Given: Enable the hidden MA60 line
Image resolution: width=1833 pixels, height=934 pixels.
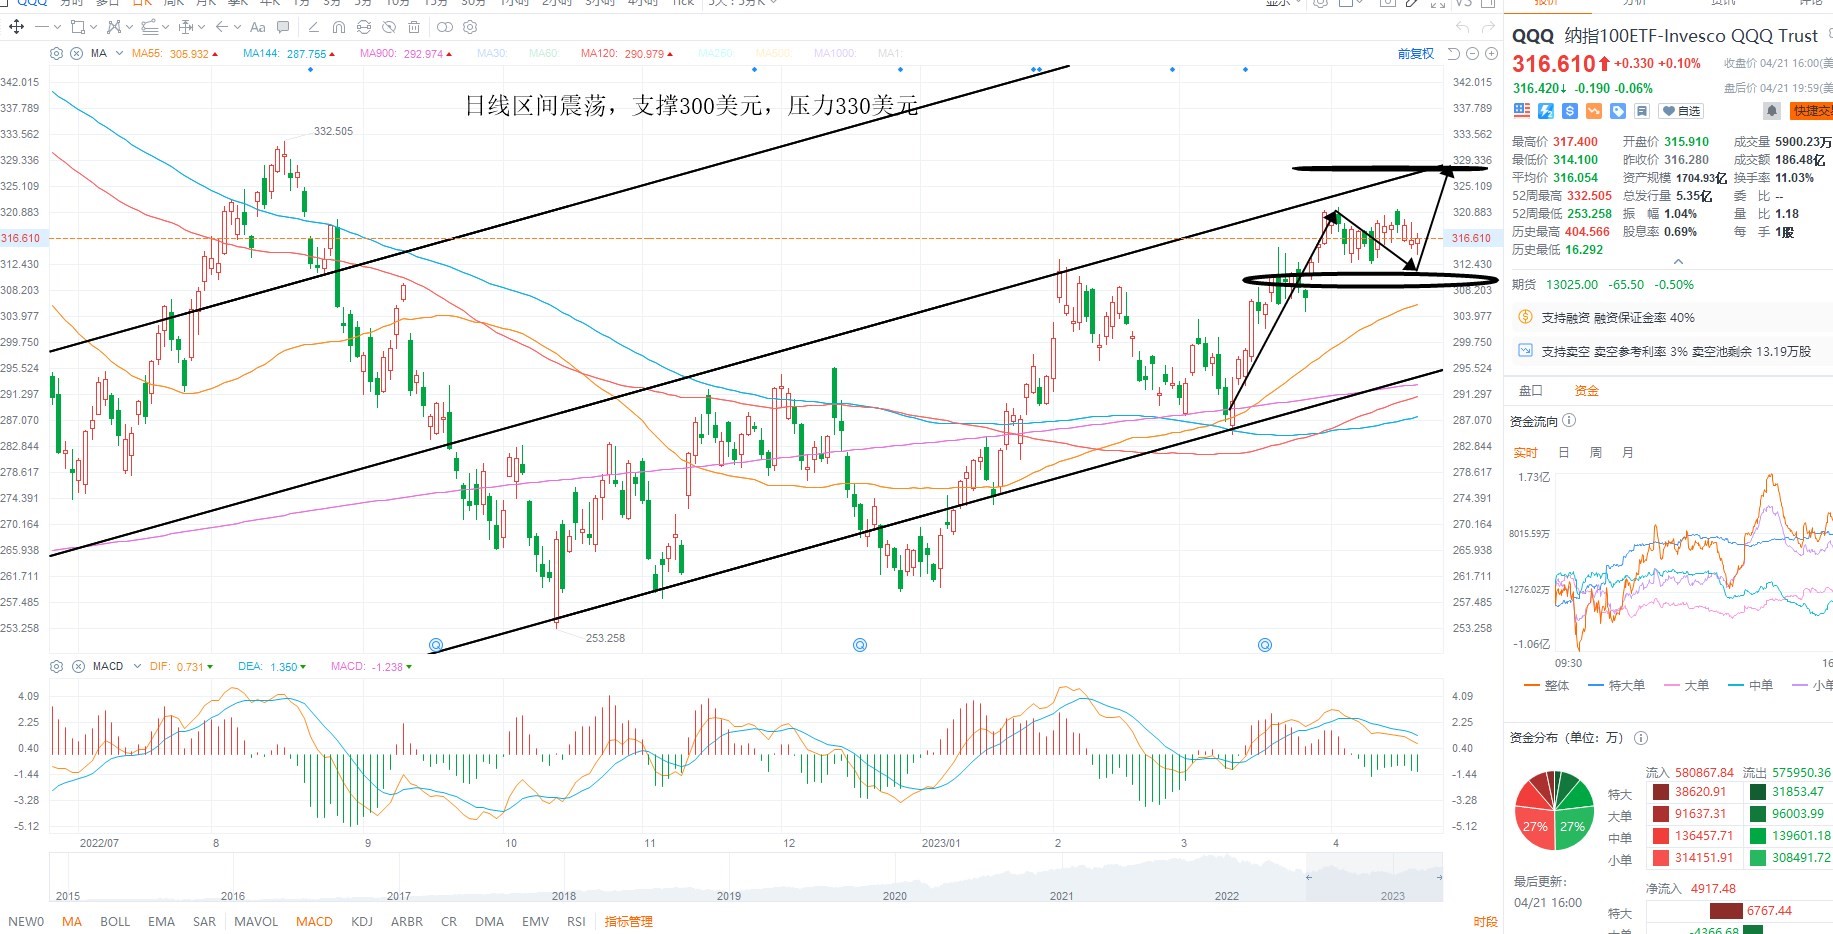Looking at the screenshot, I should pos(543,53).
